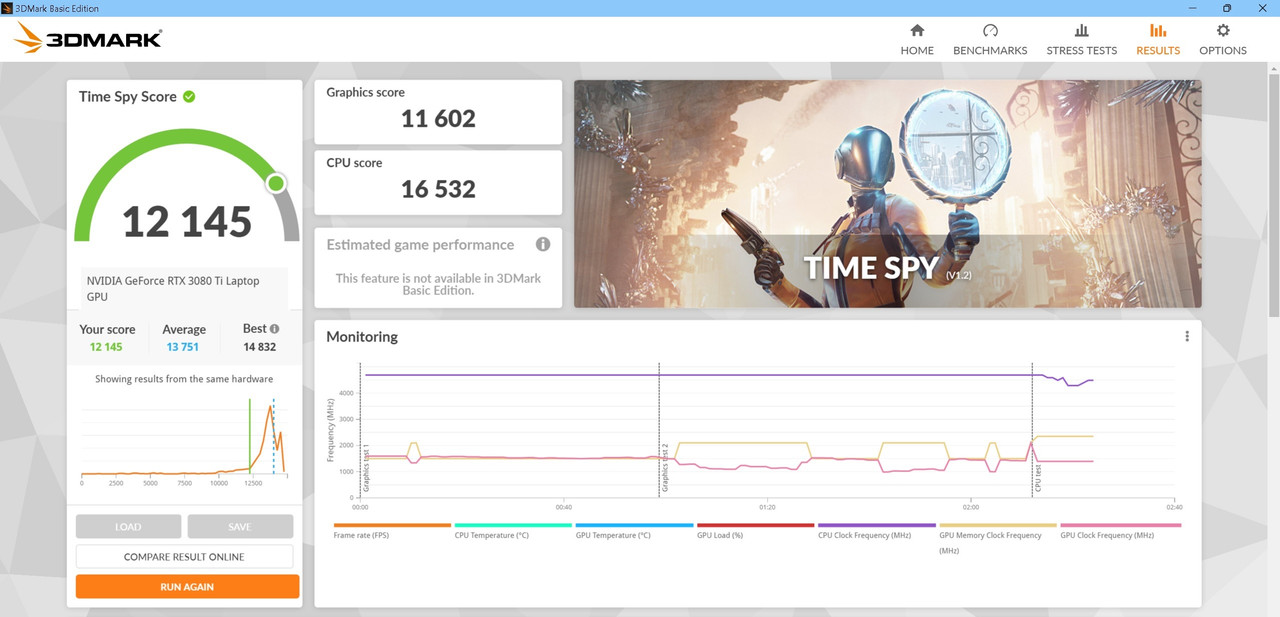This screenshot has width=1280, height=617.
Task: Click the greyed SAVE button
Action: pyautogui.click(x=240, y=527)
